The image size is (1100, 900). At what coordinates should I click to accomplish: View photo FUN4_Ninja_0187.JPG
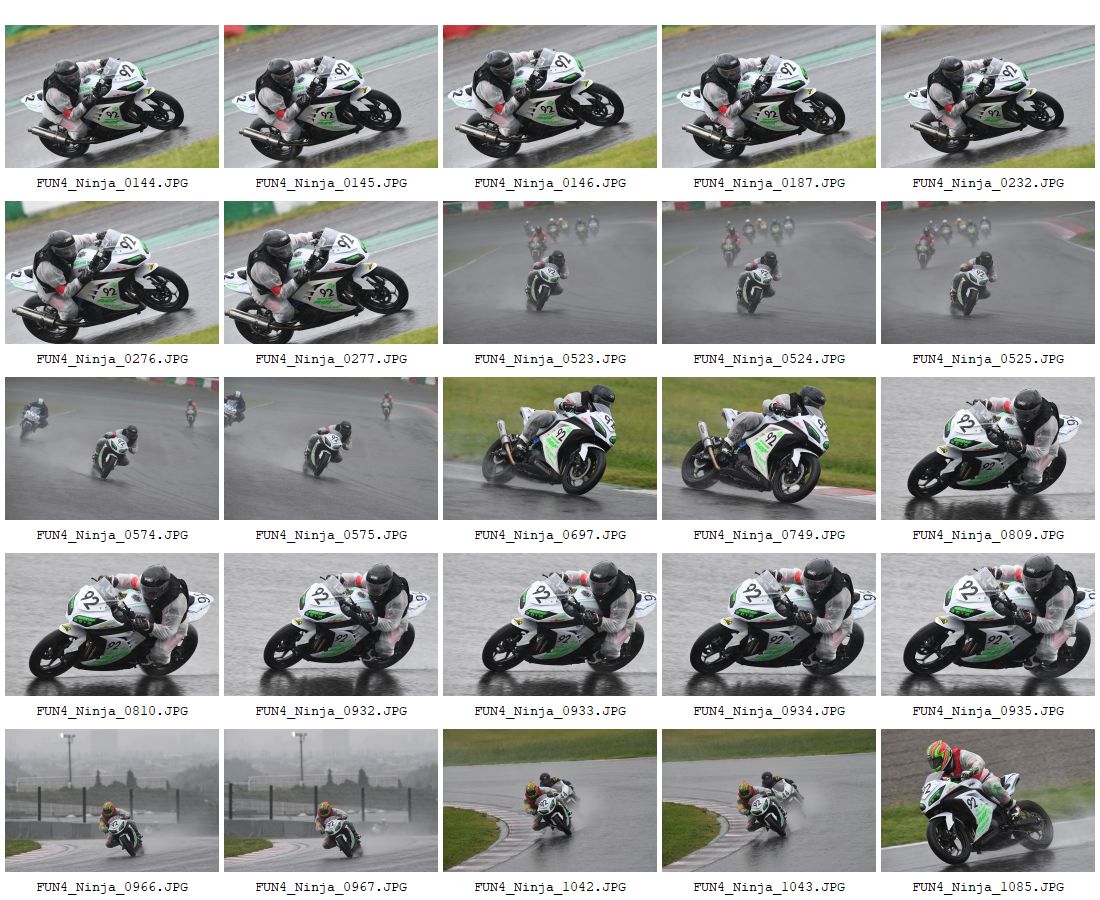(769, 97)
